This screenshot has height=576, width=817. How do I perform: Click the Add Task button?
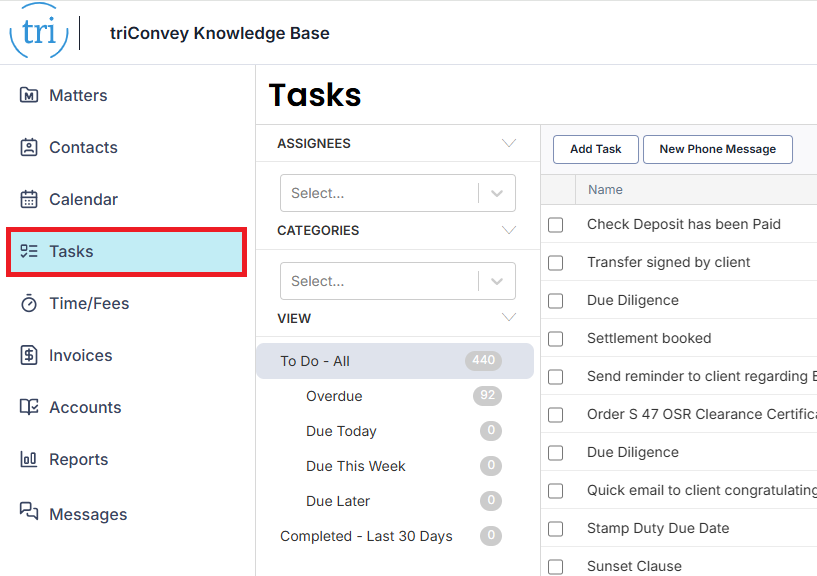(595, 150)
